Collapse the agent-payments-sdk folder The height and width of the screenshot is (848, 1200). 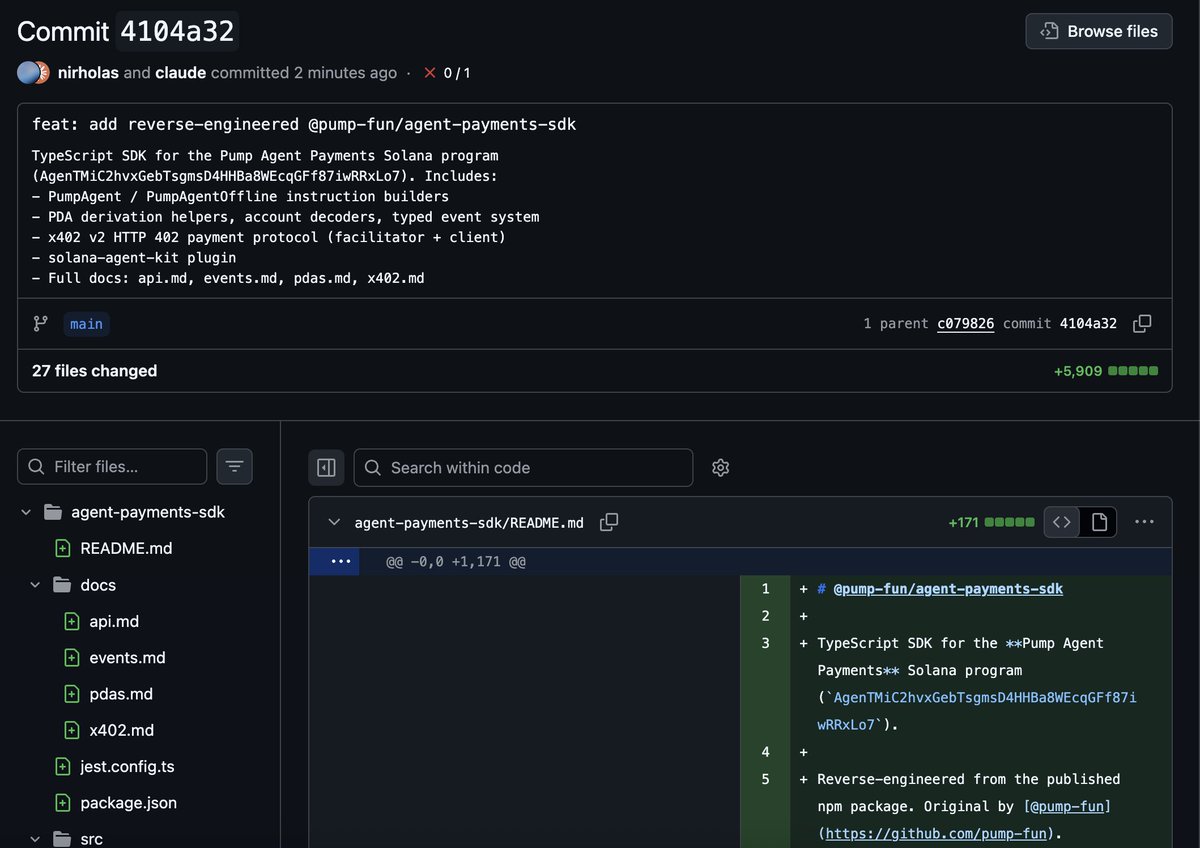pyautogui.click(x=26, y=512)
